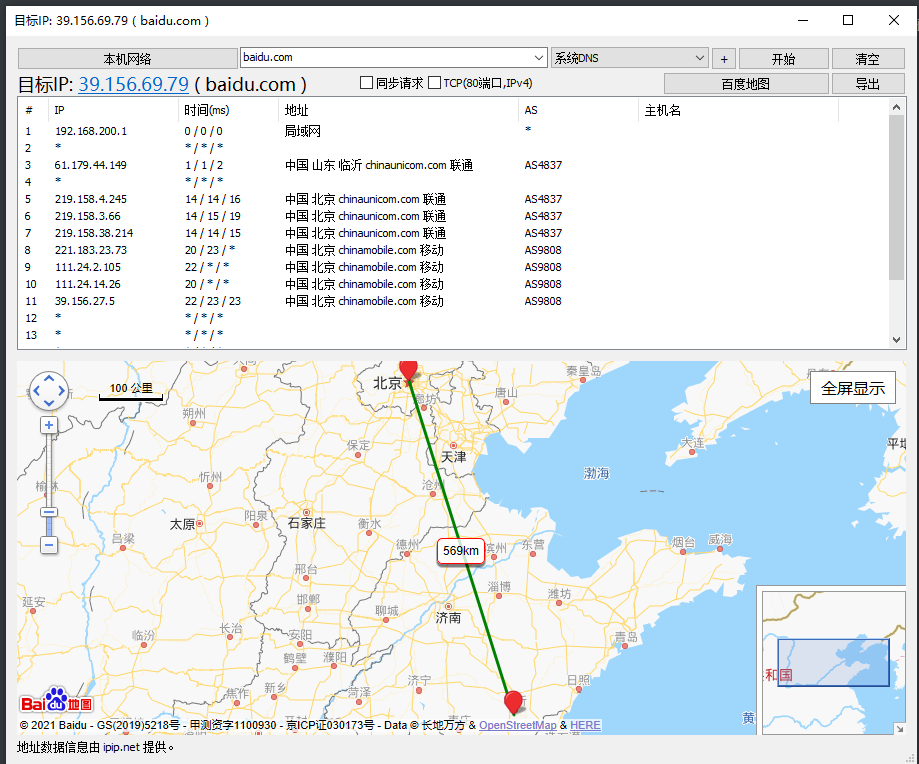
Task: Expand the 系统DNS dropdown
Action: (x=699, y=58)
